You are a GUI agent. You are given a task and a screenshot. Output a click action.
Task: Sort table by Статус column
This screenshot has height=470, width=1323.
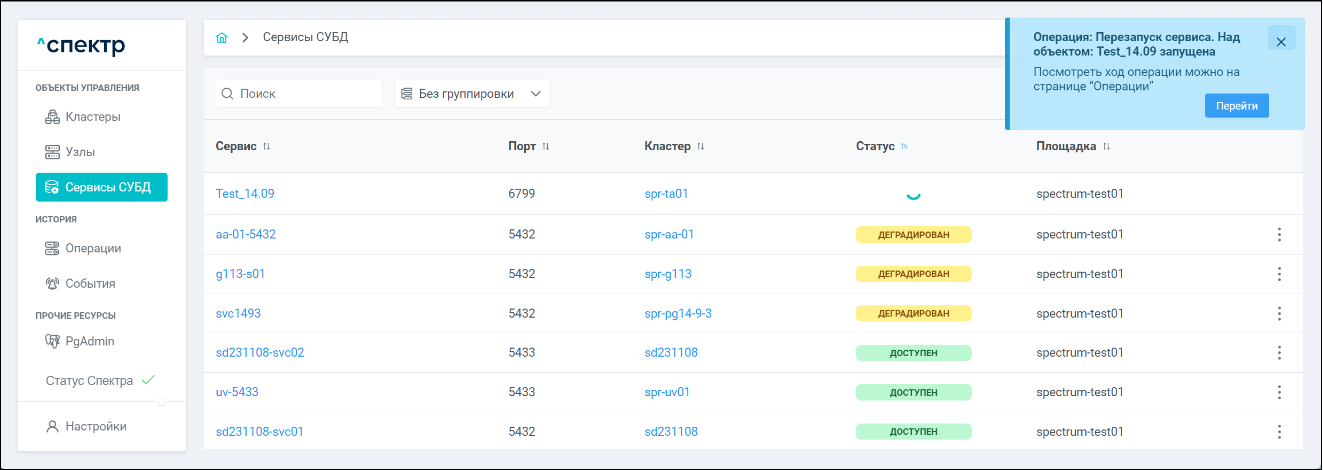(x=904, y=147)
